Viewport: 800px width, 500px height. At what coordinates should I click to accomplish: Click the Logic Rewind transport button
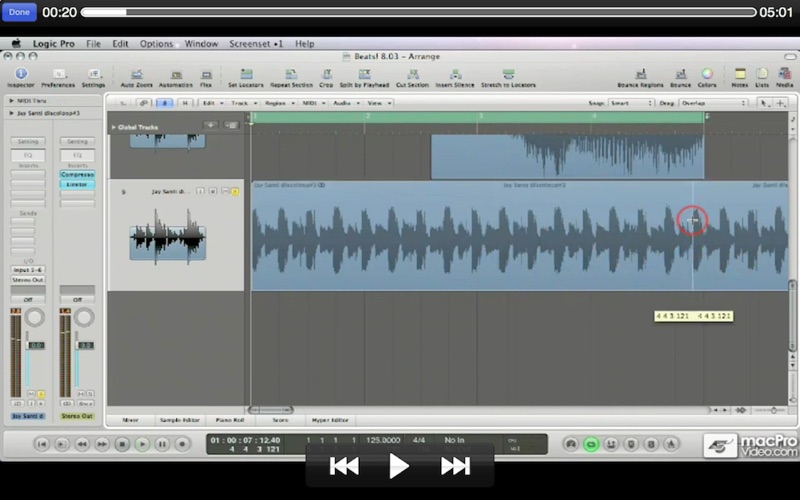pos(82,444)
